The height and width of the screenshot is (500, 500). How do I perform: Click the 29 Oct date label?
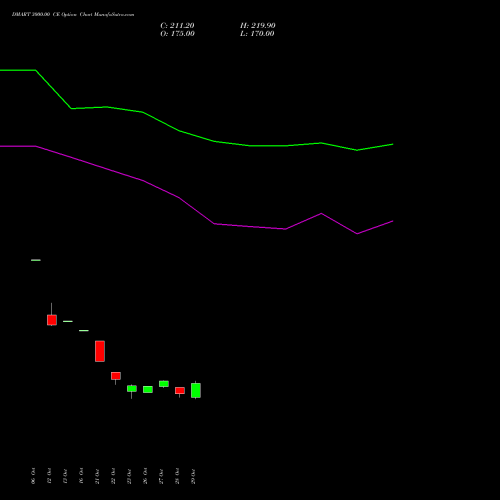pyautogui.click(x=193, y=476)
